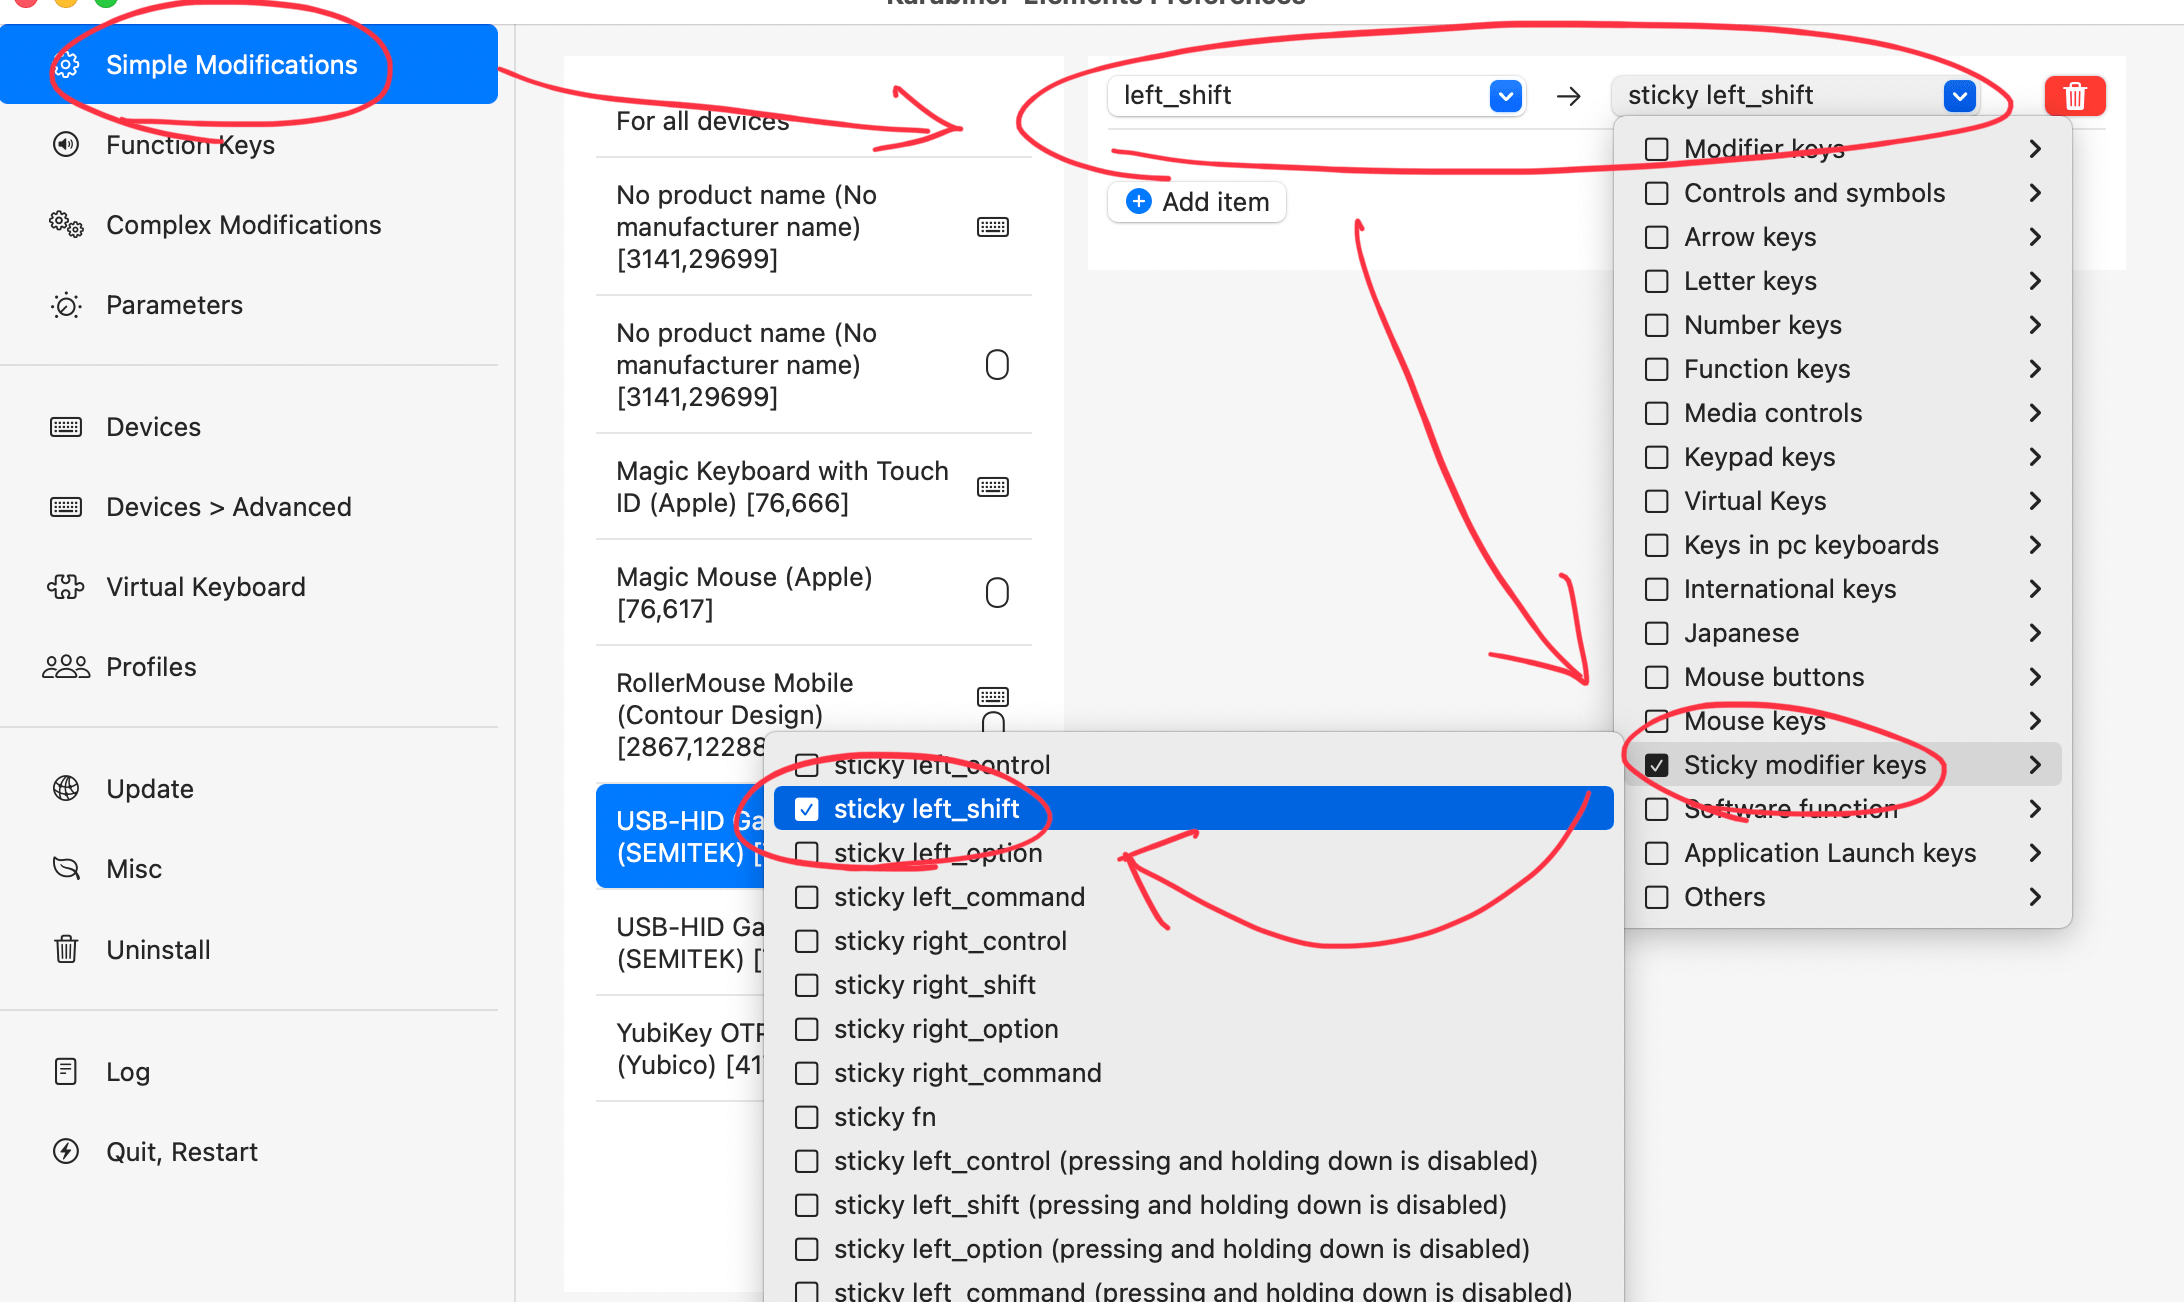The height and width of the screenshot is (1302, 2184).
Task: Click the Complex Modifications gears icon
Action: pyautogui.click(x=66, y=225)
